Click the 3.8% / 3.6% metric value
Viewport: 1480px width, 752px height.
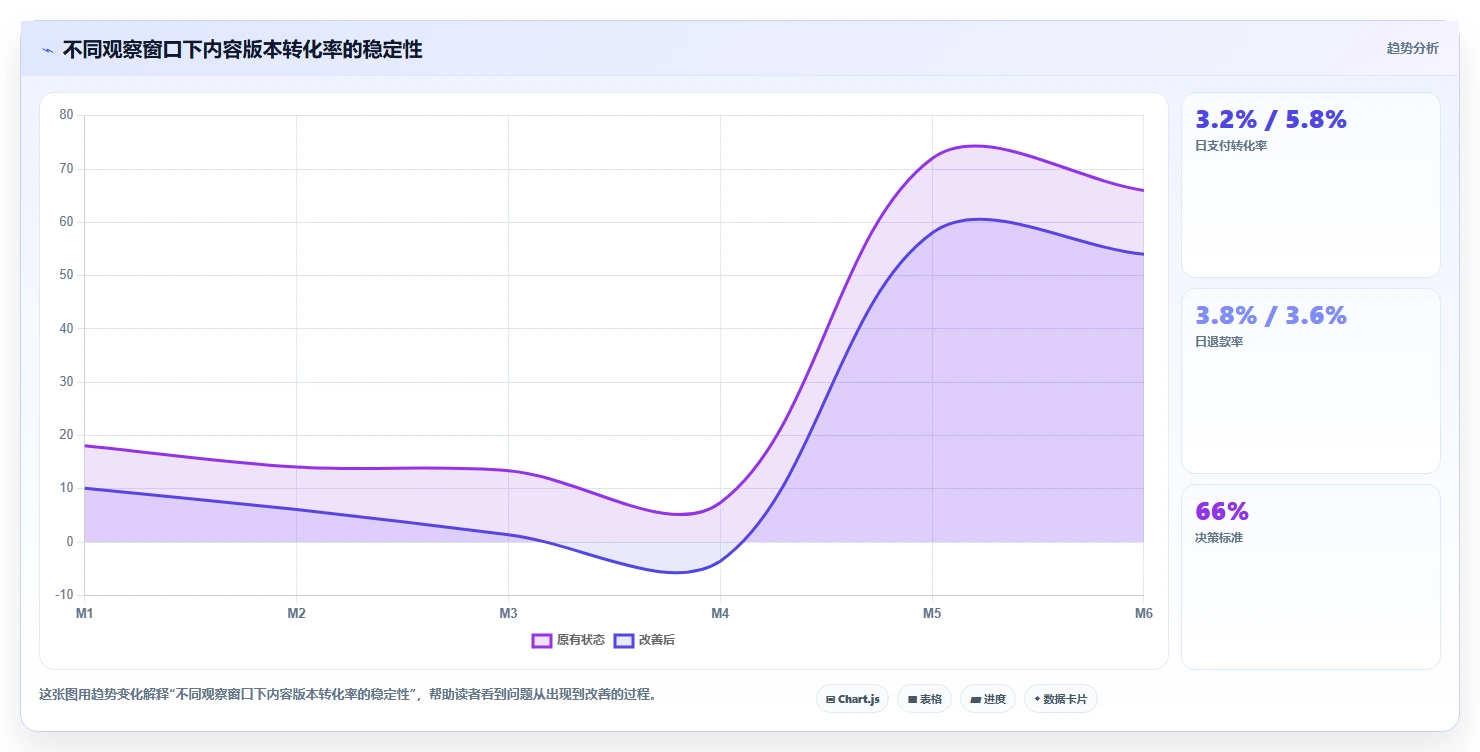[x=1271, y=316]
